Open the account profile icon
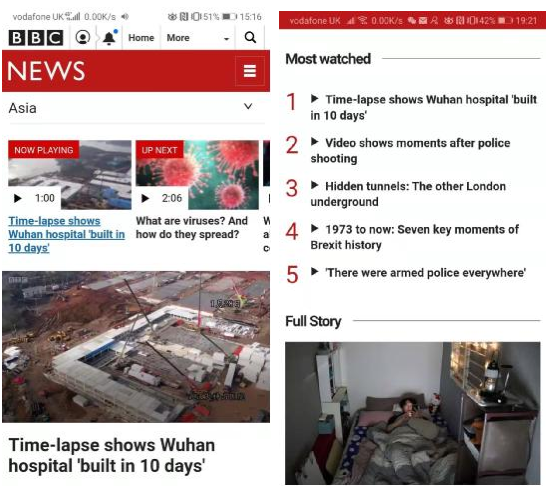Screen dimensions: 549x491 pos(83,37)
